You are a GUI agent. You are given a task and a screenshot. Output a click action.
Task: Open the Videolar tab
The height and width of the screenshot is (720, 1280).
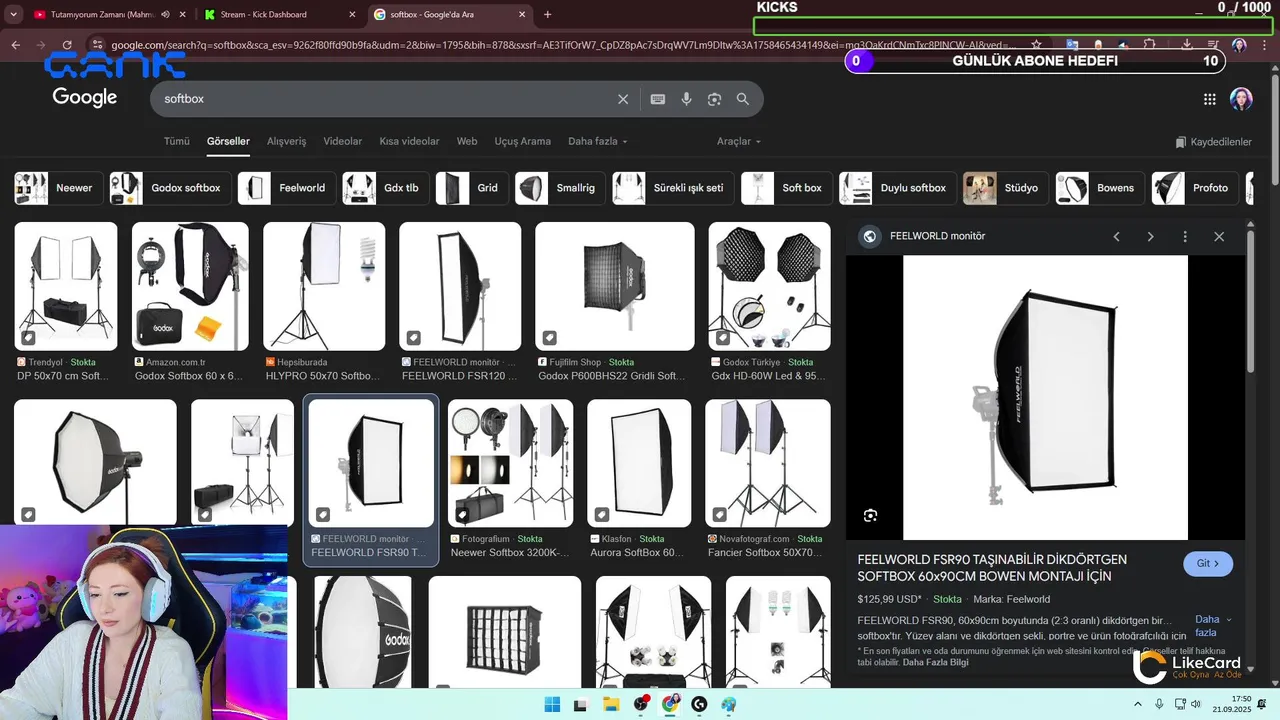[343, 141]
